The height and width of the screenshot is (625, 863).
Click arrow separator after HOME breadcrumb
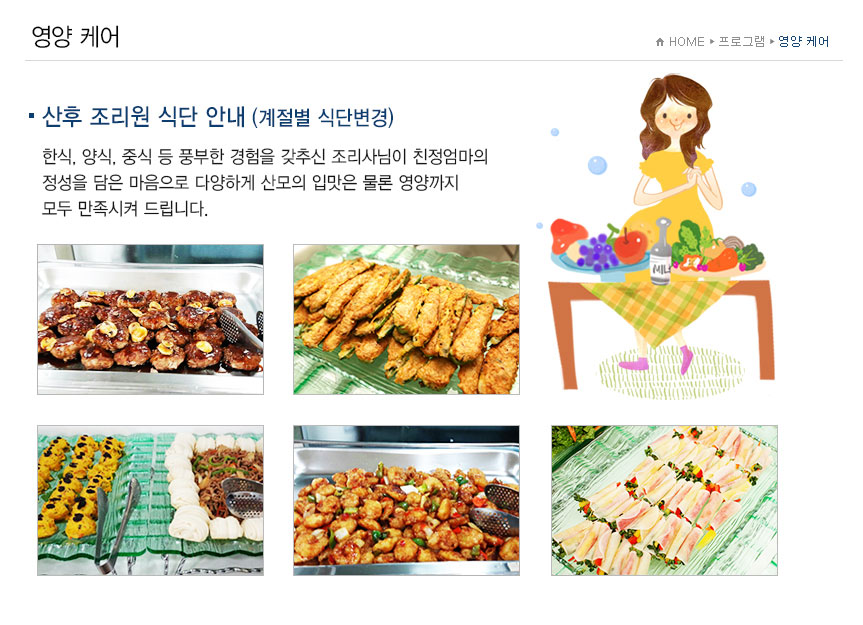[712, 42]
